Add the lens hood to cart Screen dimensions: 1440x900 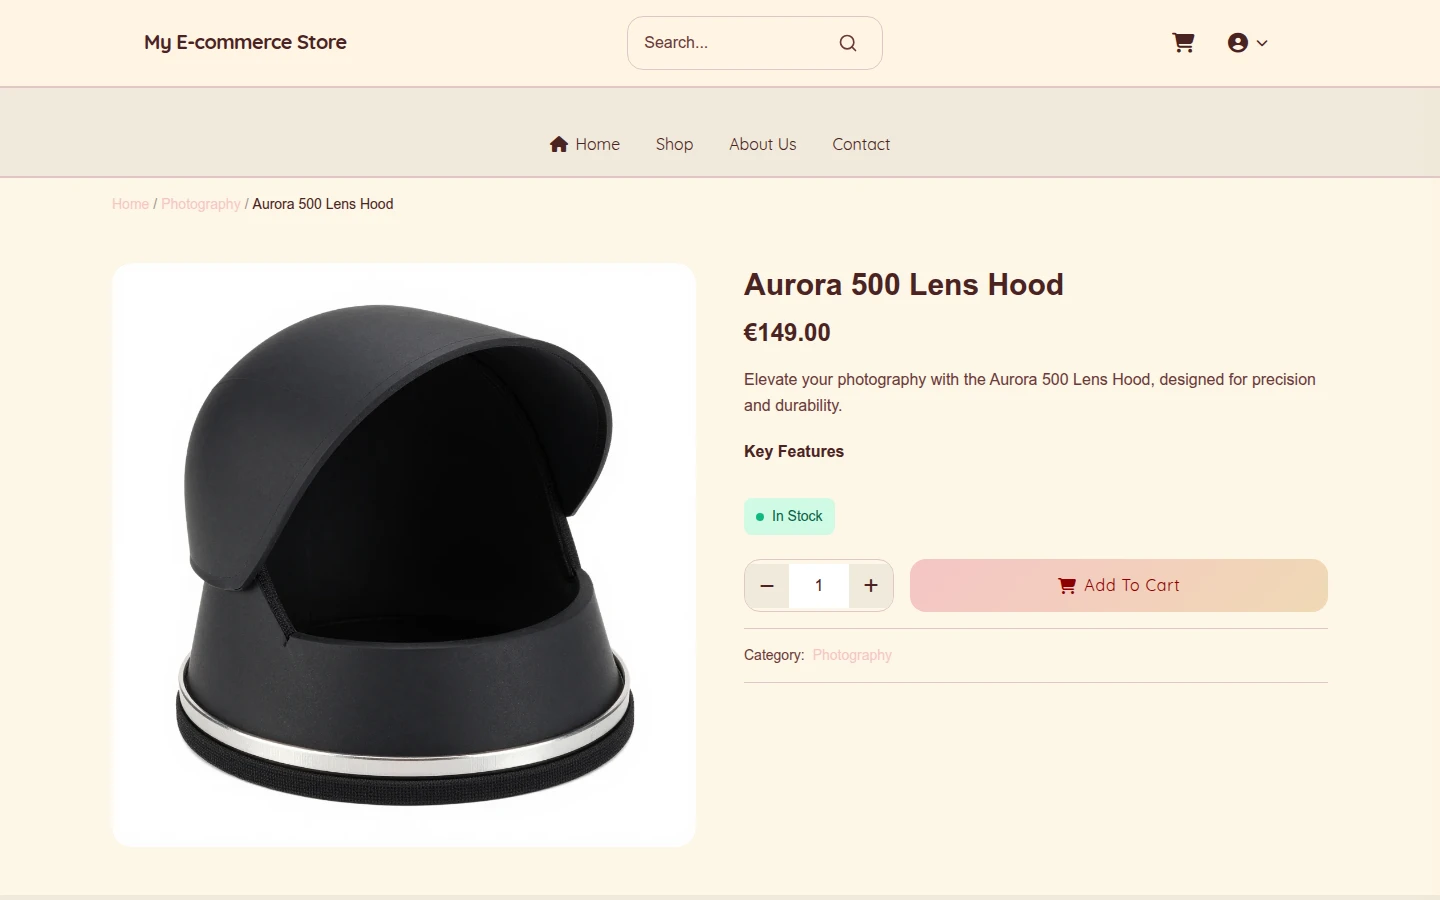pyautogui.click(x=1119, y=585)
